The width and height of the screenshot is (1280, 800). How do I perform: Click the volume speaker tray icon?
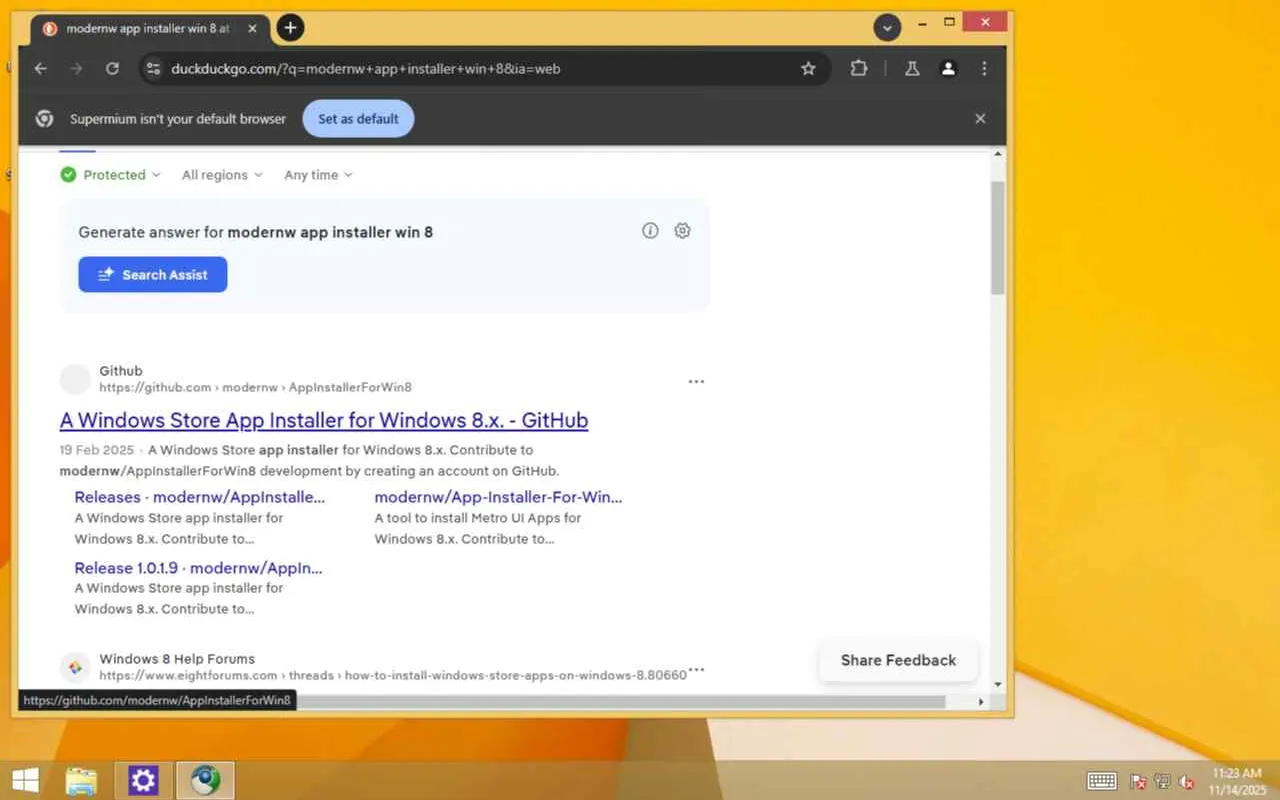(x=1188, y=781)
